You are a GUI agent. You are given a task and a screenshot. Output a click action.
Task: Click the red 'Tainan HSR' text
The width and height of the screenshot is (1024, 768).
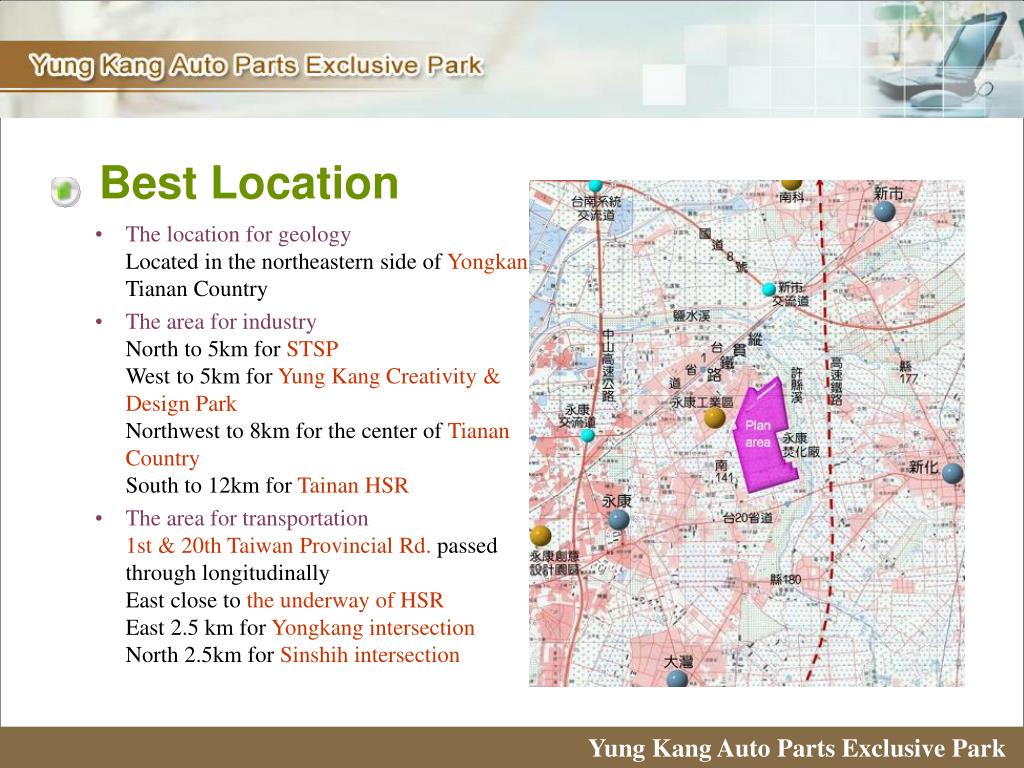point(353,486)
